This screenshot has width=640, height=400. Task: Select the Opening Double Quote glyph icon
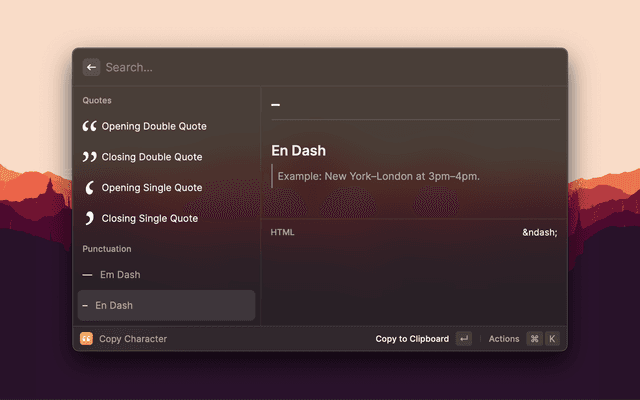[89, 127]
